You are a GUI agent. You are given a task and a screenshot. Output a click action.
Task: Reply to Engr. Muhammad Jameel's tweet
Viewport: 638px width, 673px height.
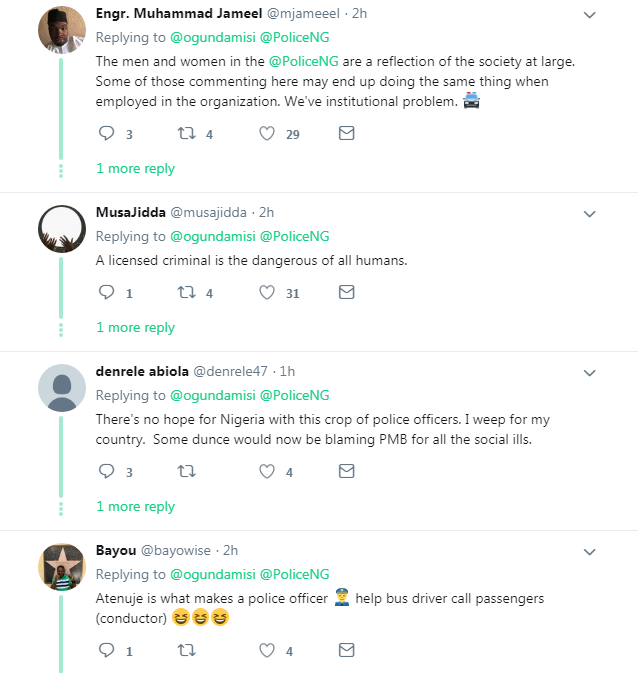pyautogui.click(x=108, y=133)
